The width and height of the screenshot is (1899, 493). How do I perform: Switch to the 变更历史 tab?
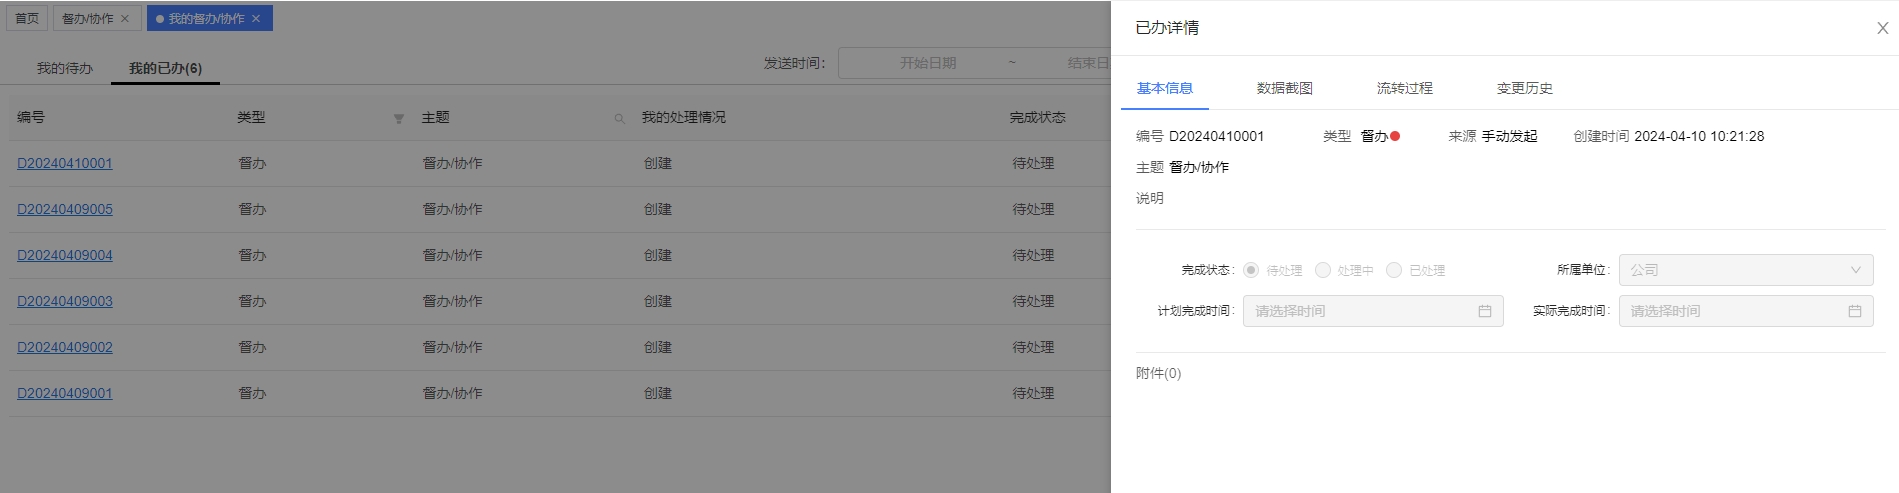1524,88
